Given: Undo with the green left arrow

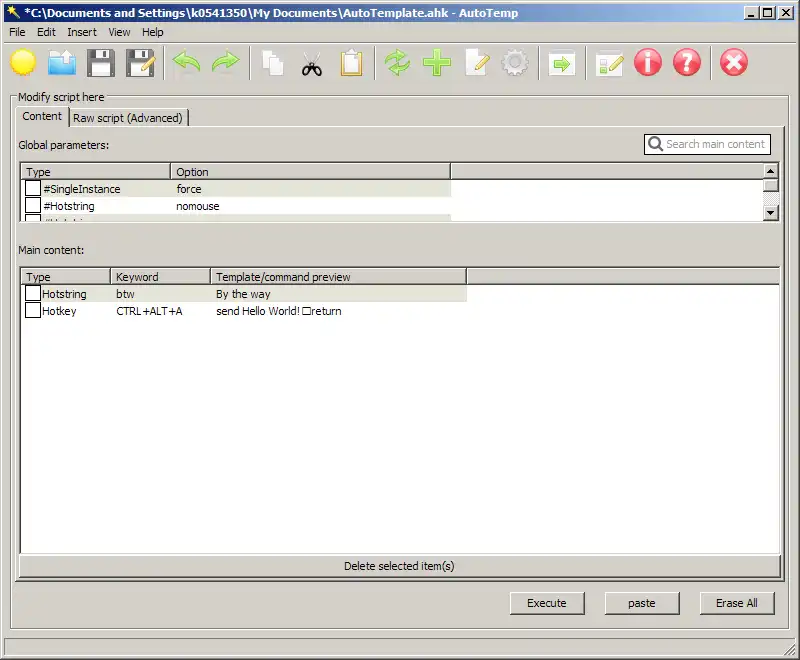Looking at the screenshot, I should pyautogui.click(x=186, y=63).
